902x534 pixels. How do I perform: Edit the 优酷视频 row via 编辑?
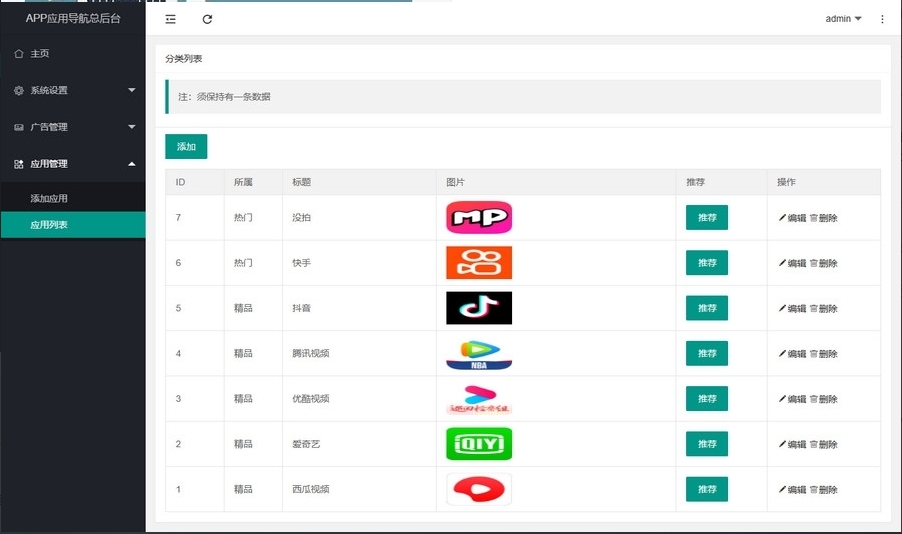tap(792, 399)
